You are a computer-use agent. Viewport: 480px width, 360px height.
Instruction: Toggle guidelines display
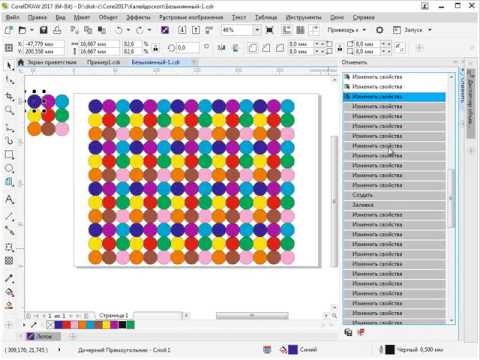pyautogui.click(x=314, y=30)
